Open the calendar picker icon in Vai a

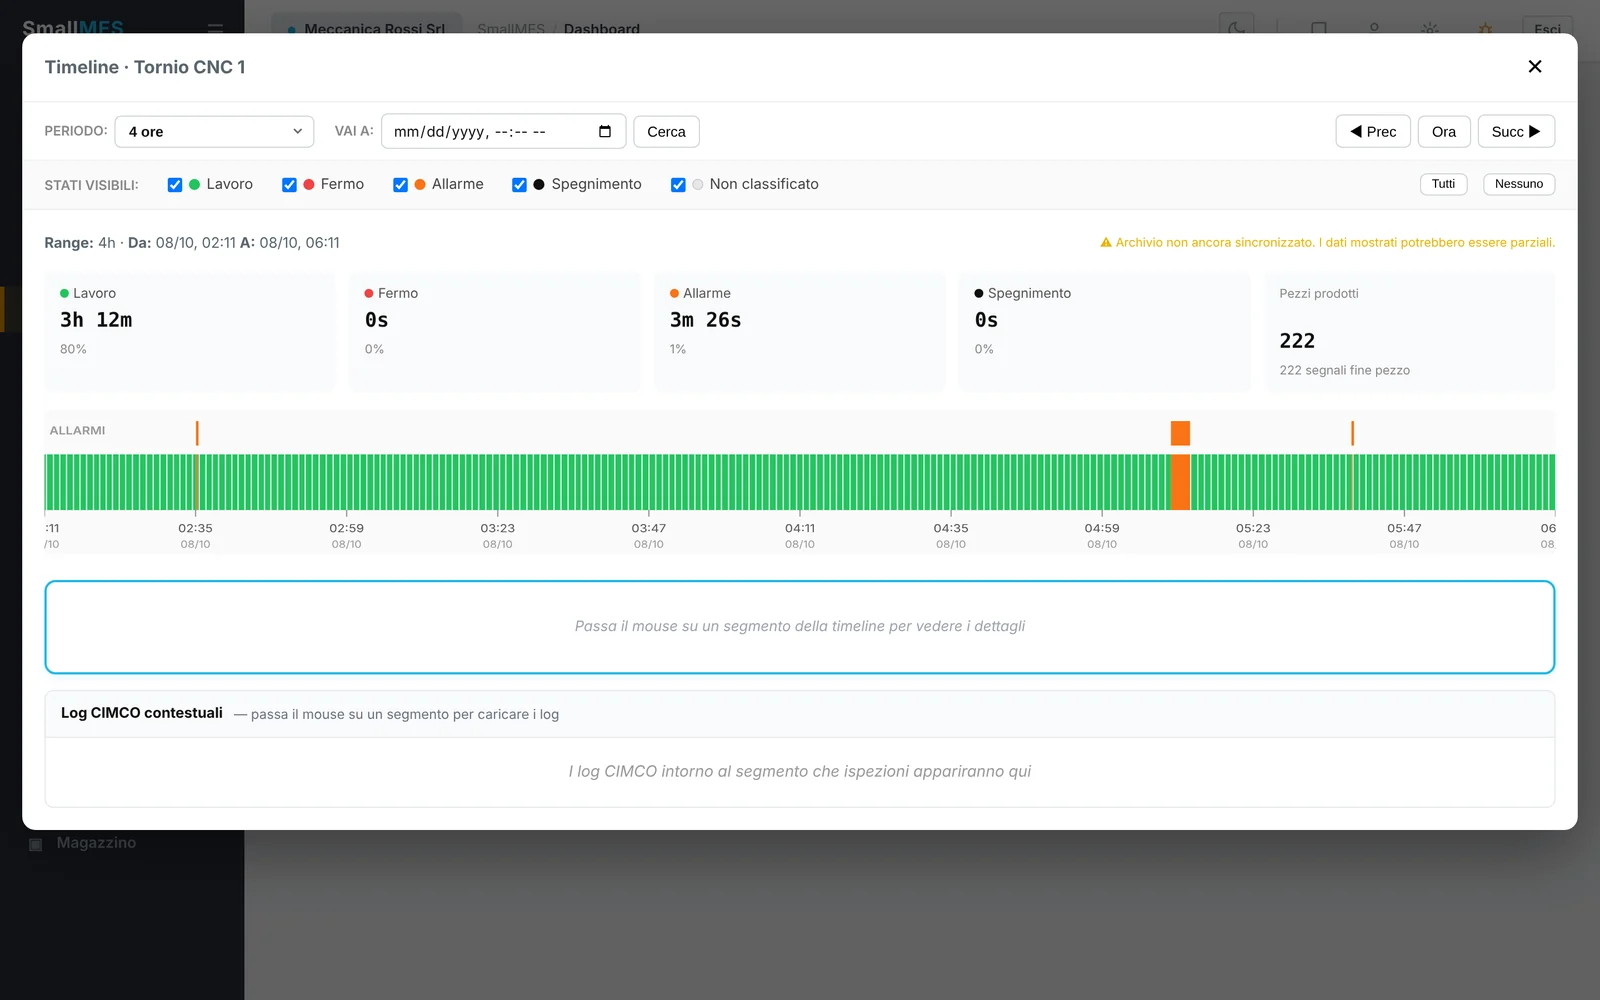pos(605,131)
